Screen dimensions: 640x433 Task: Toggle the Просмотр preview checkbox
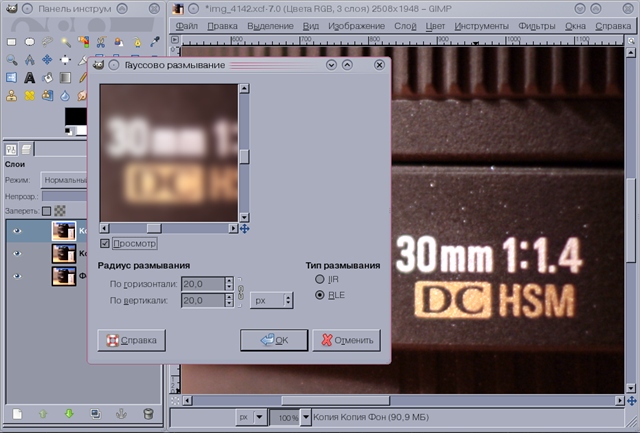pyautogui.click(x=106, y=243)
